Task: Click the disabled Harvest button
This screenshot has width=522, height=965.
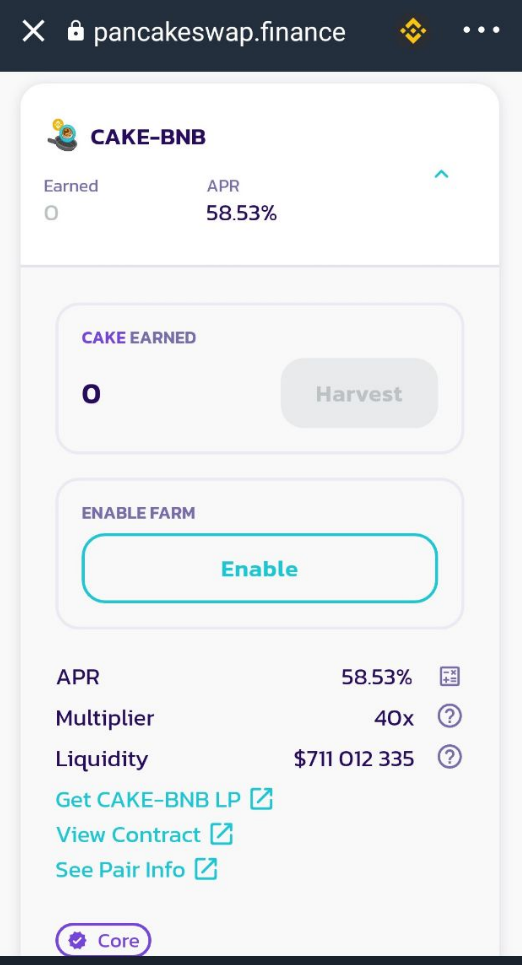Action: point(359,393)
